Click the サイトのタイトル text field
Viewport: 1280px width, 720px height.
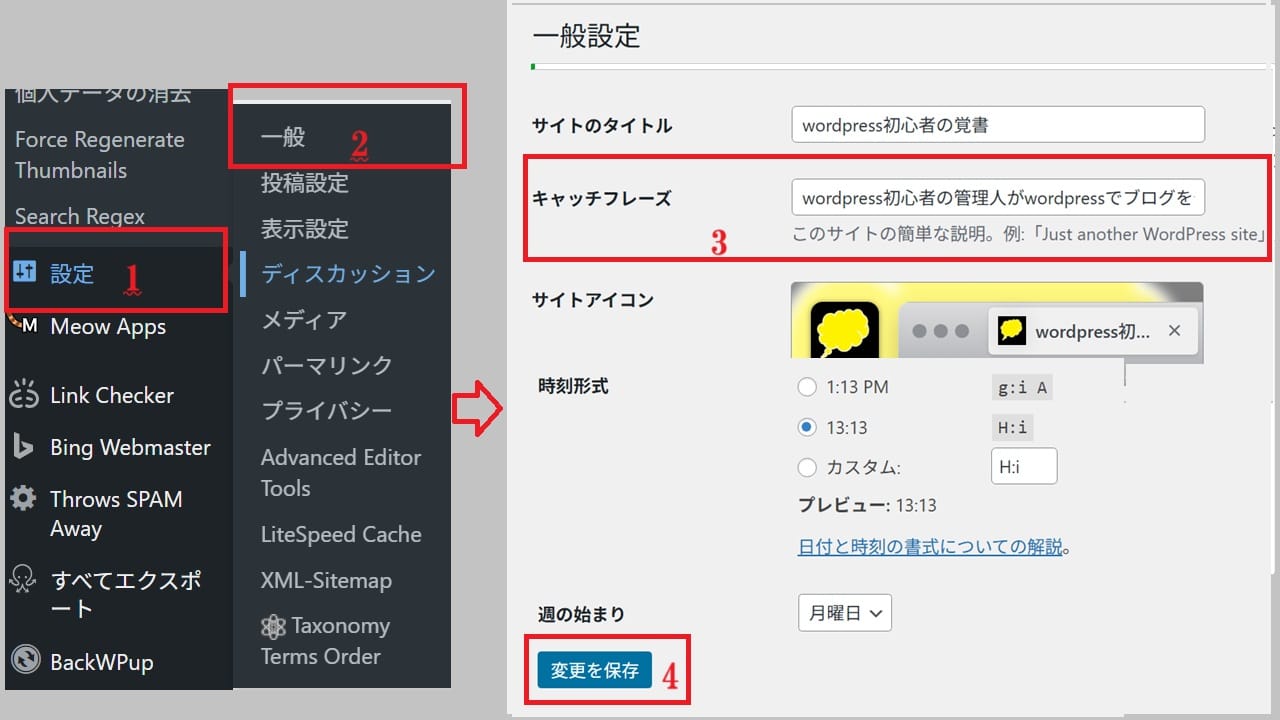pyautogui.click(x=997, y=125)
